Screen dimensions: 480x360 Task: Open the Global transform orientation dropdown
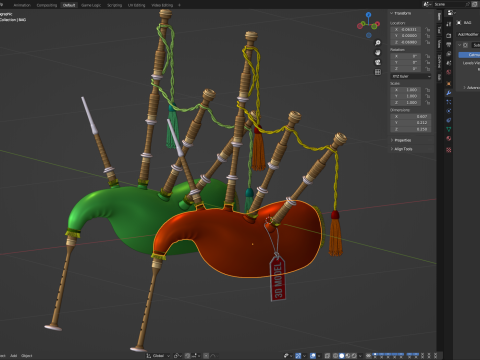(158, 356)
